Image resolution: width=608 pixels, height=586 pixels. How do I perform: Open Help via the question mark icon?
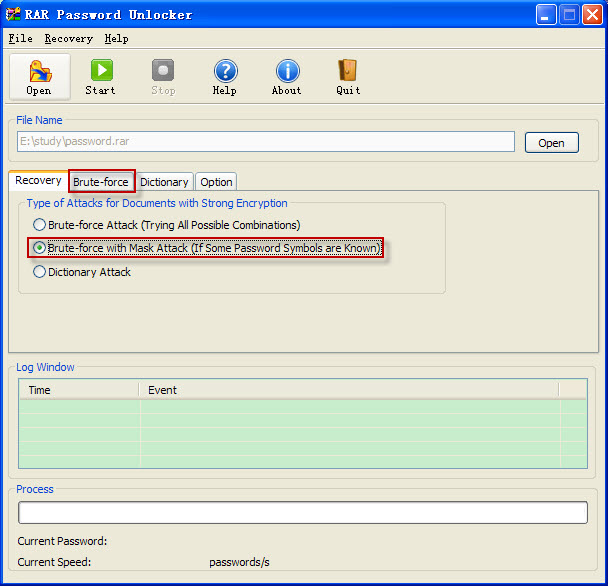pos(225,77)
